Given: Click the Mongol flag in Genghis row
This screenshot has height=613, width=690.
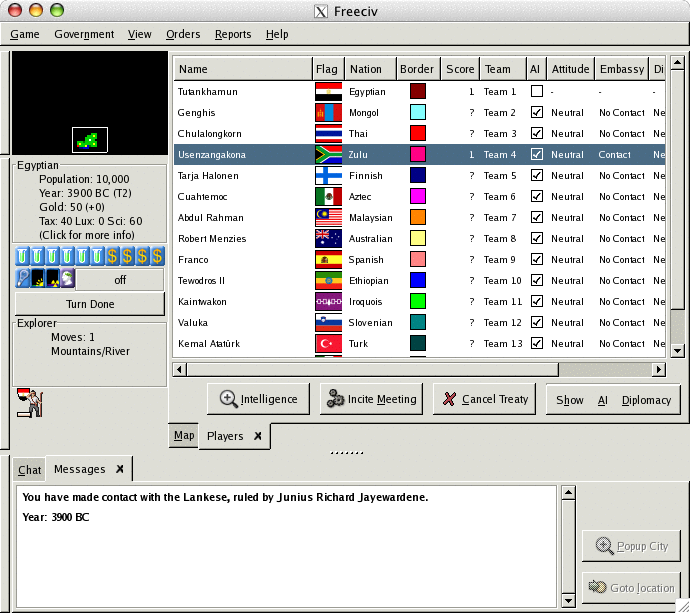Looking at the screenshot, I should pos(328,113).
